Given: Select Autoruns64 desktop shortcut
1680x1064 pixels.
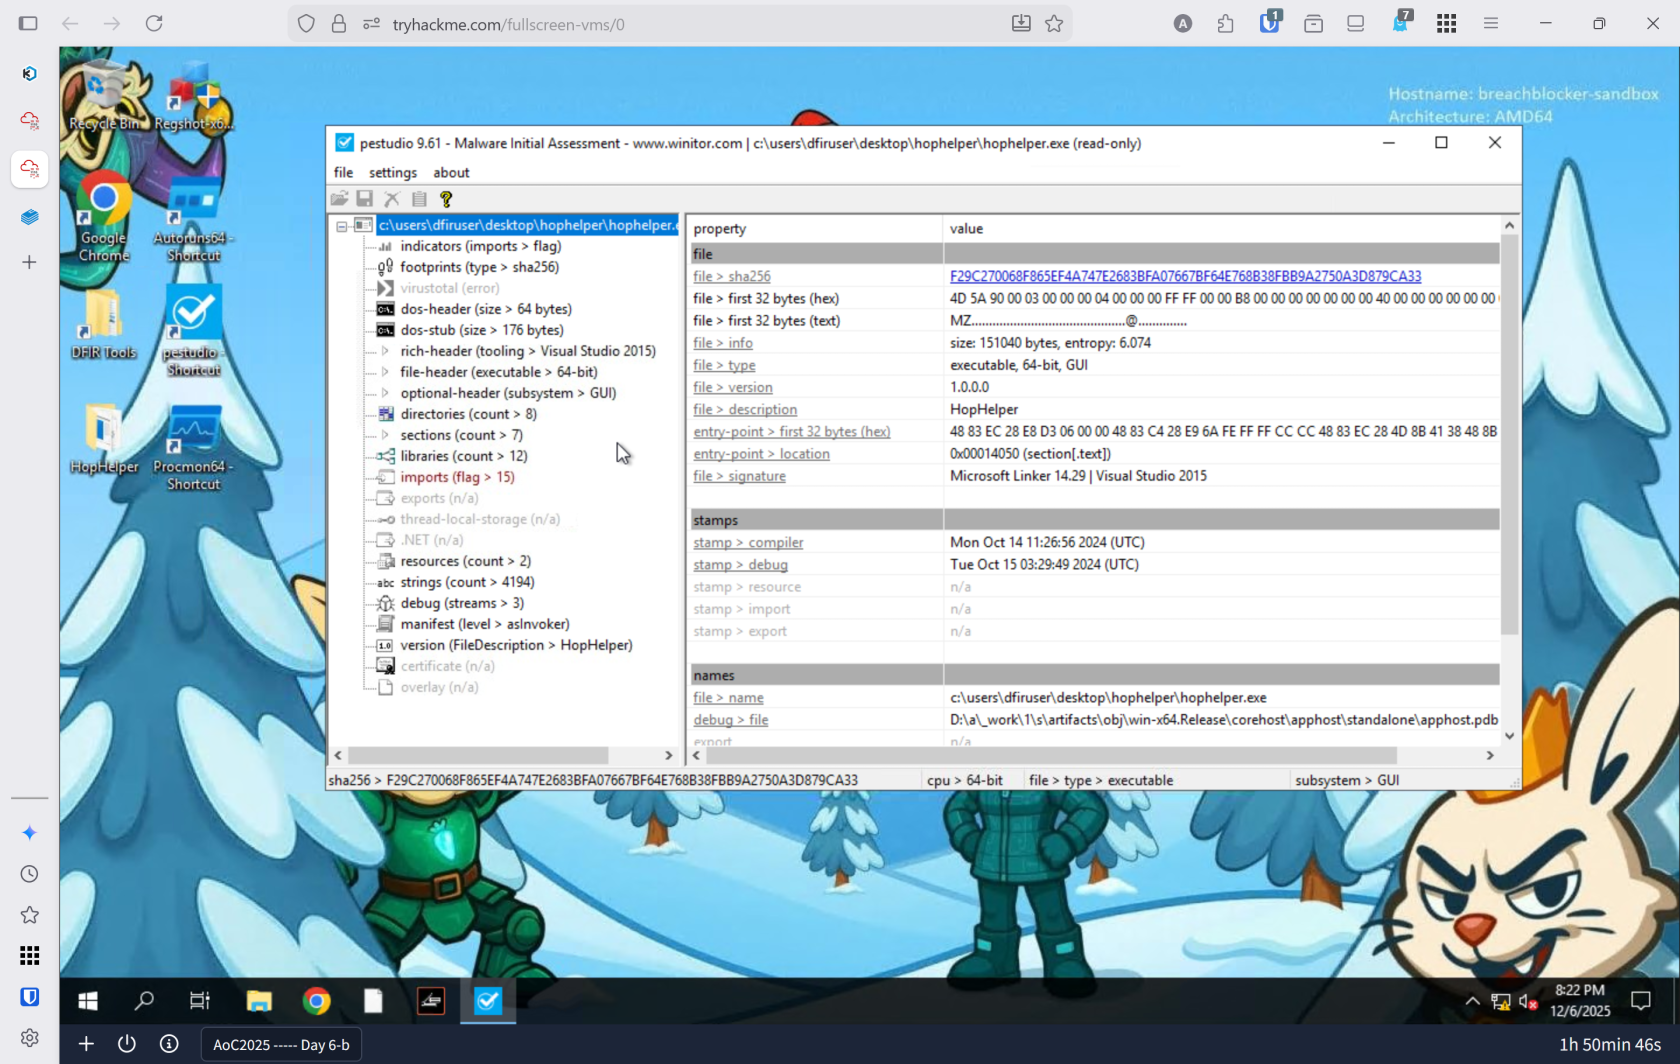Looking at the screenshot, I should [x=193, y=220].
